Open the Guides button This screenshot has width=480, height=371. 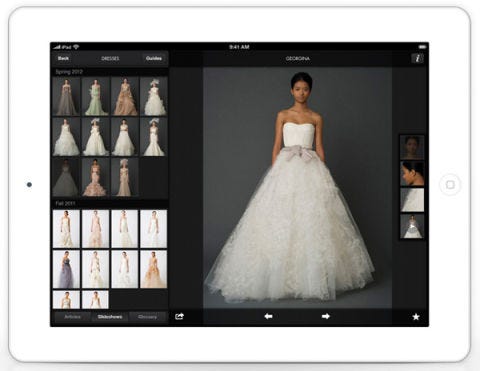(154, 58)
